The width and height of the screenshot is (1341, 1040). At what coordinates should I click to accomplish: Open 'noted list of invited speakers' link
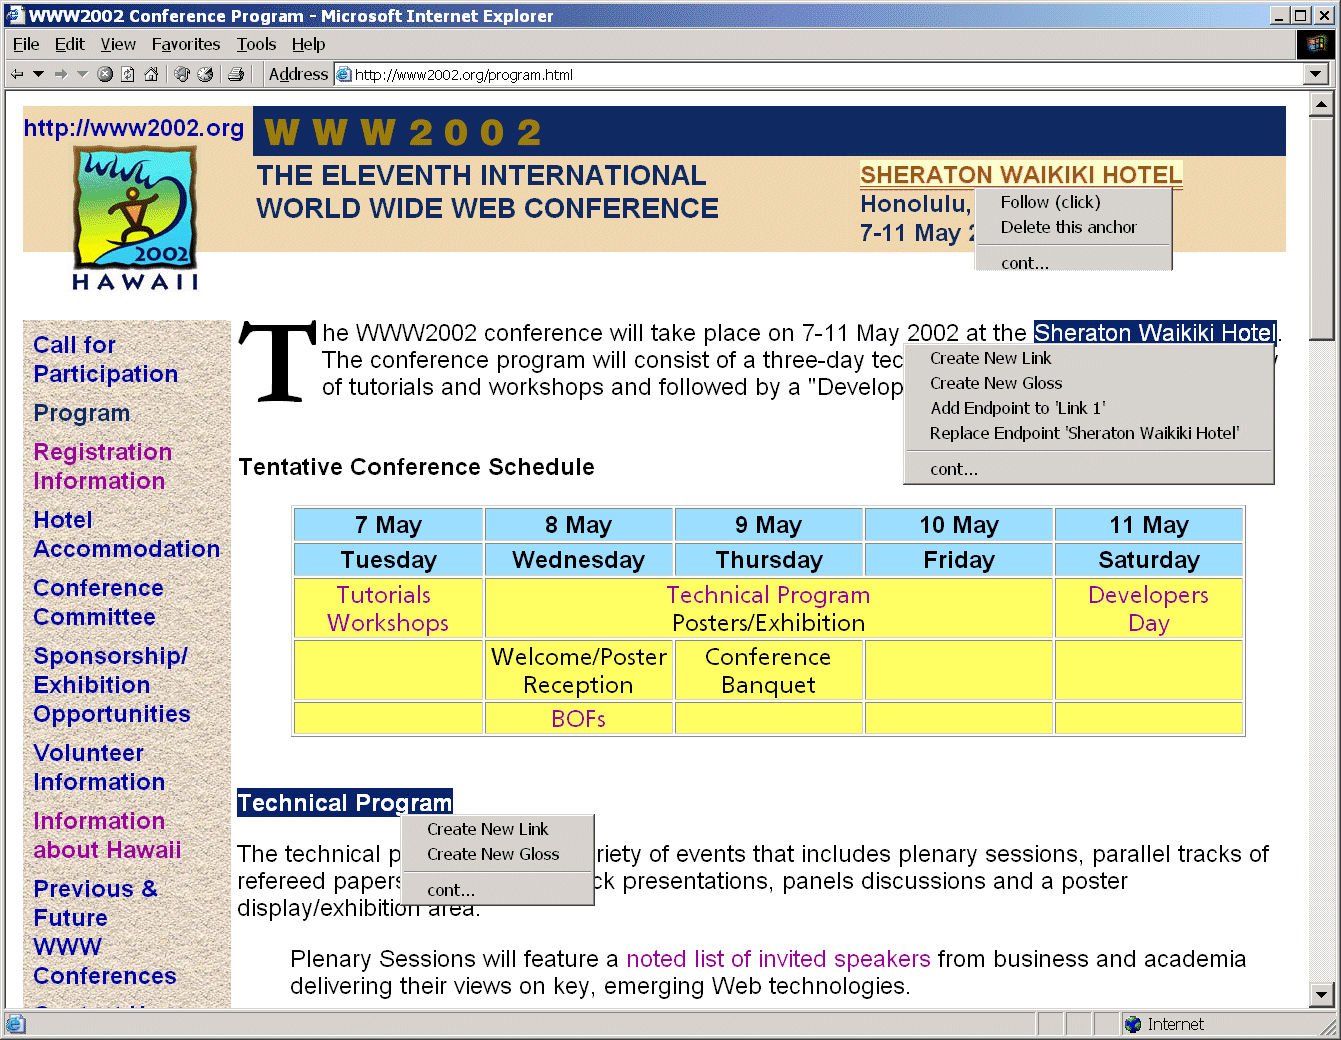tap(777, 959)
